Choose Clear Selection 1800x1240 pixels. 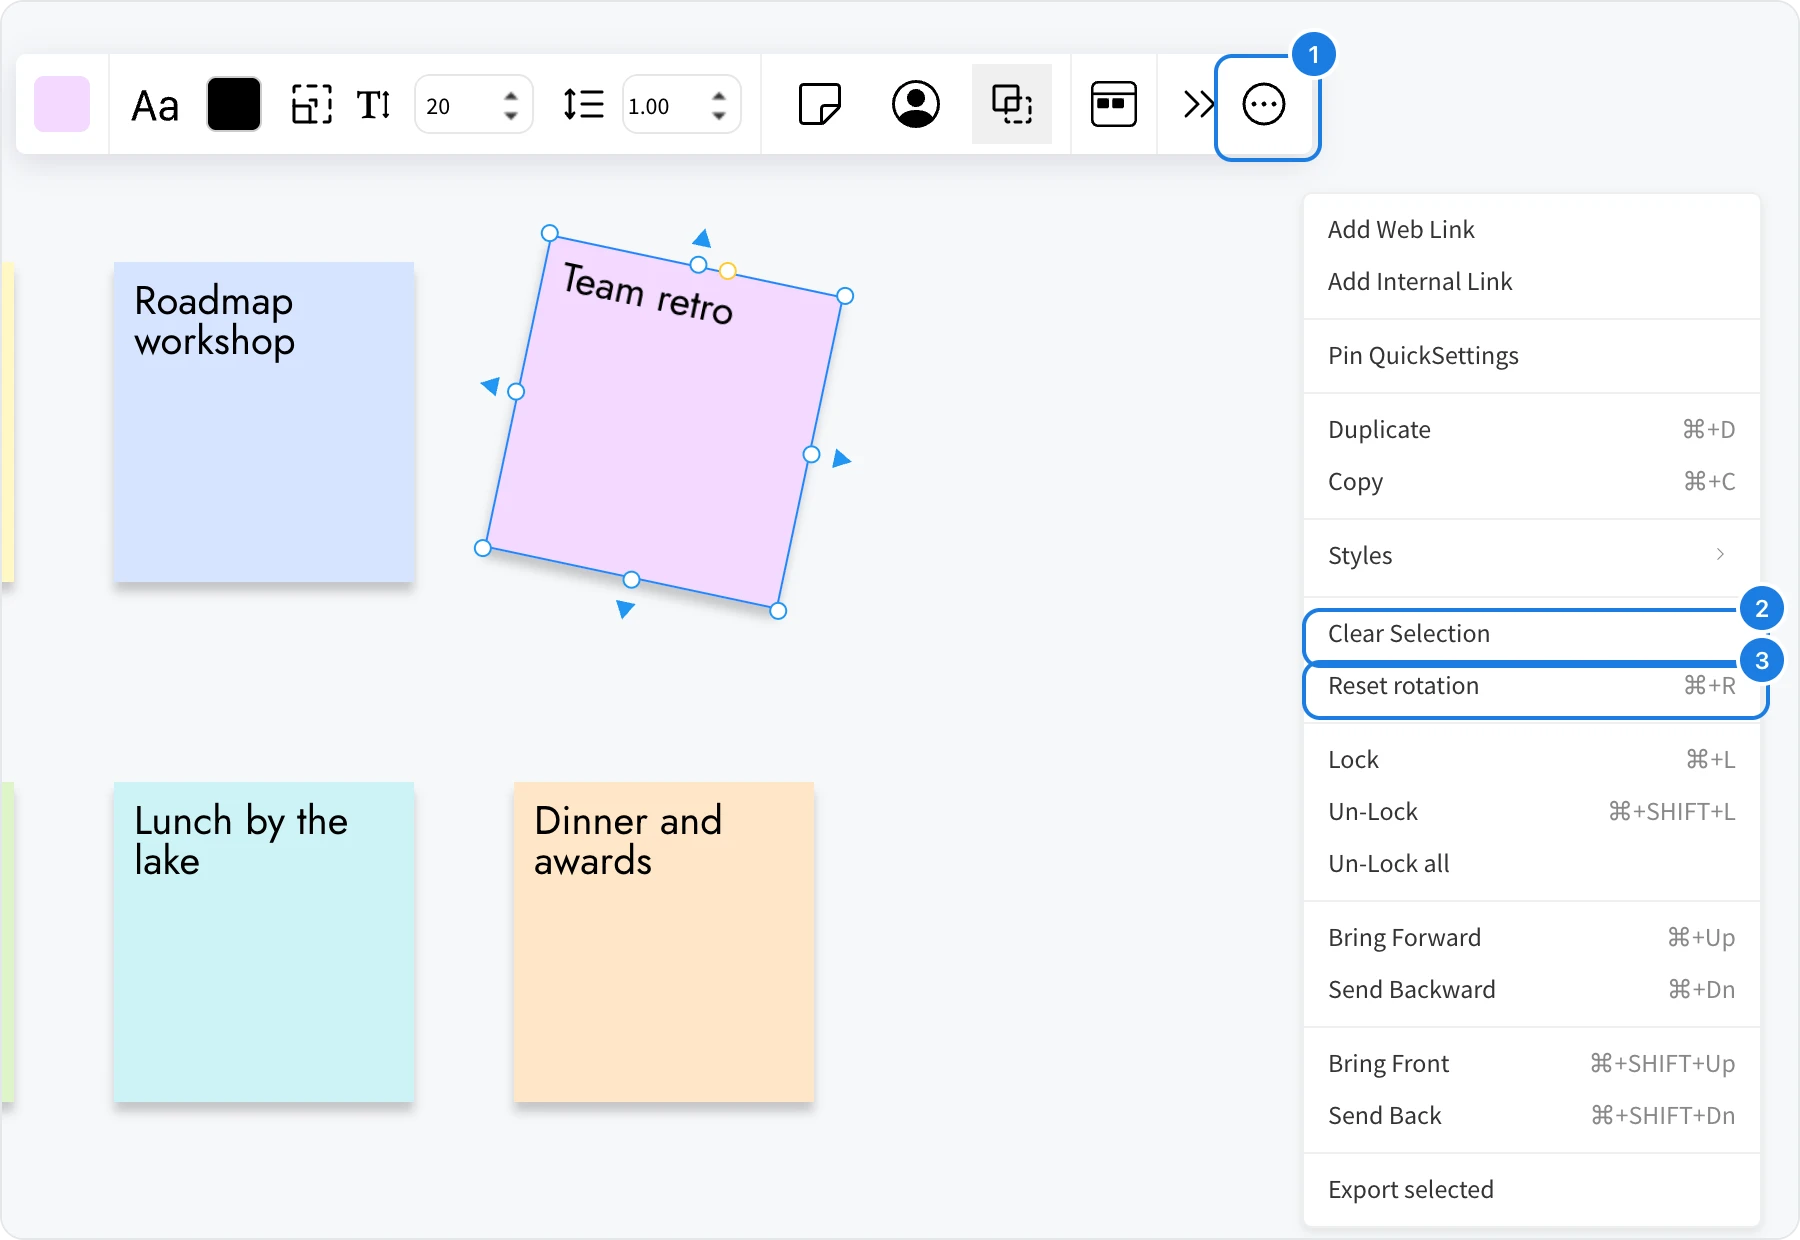[x=1532, y=634]
